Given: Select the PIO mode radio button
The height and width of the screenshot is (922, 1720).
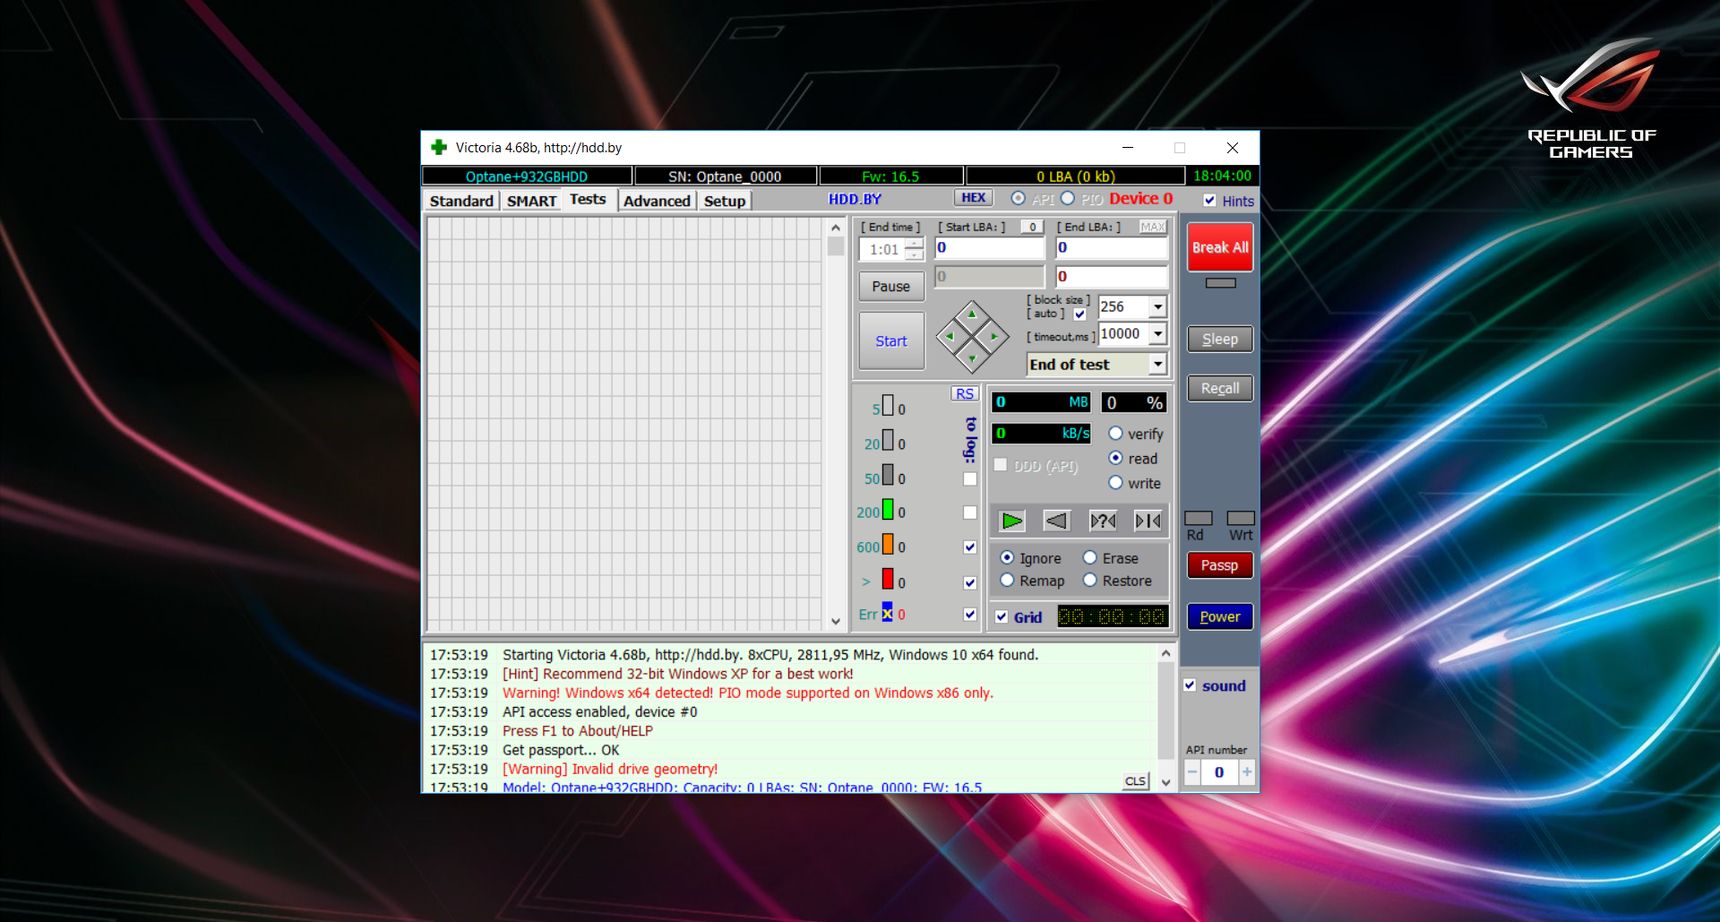Looking at the screenshot, I should click(x=1068, y=198).
